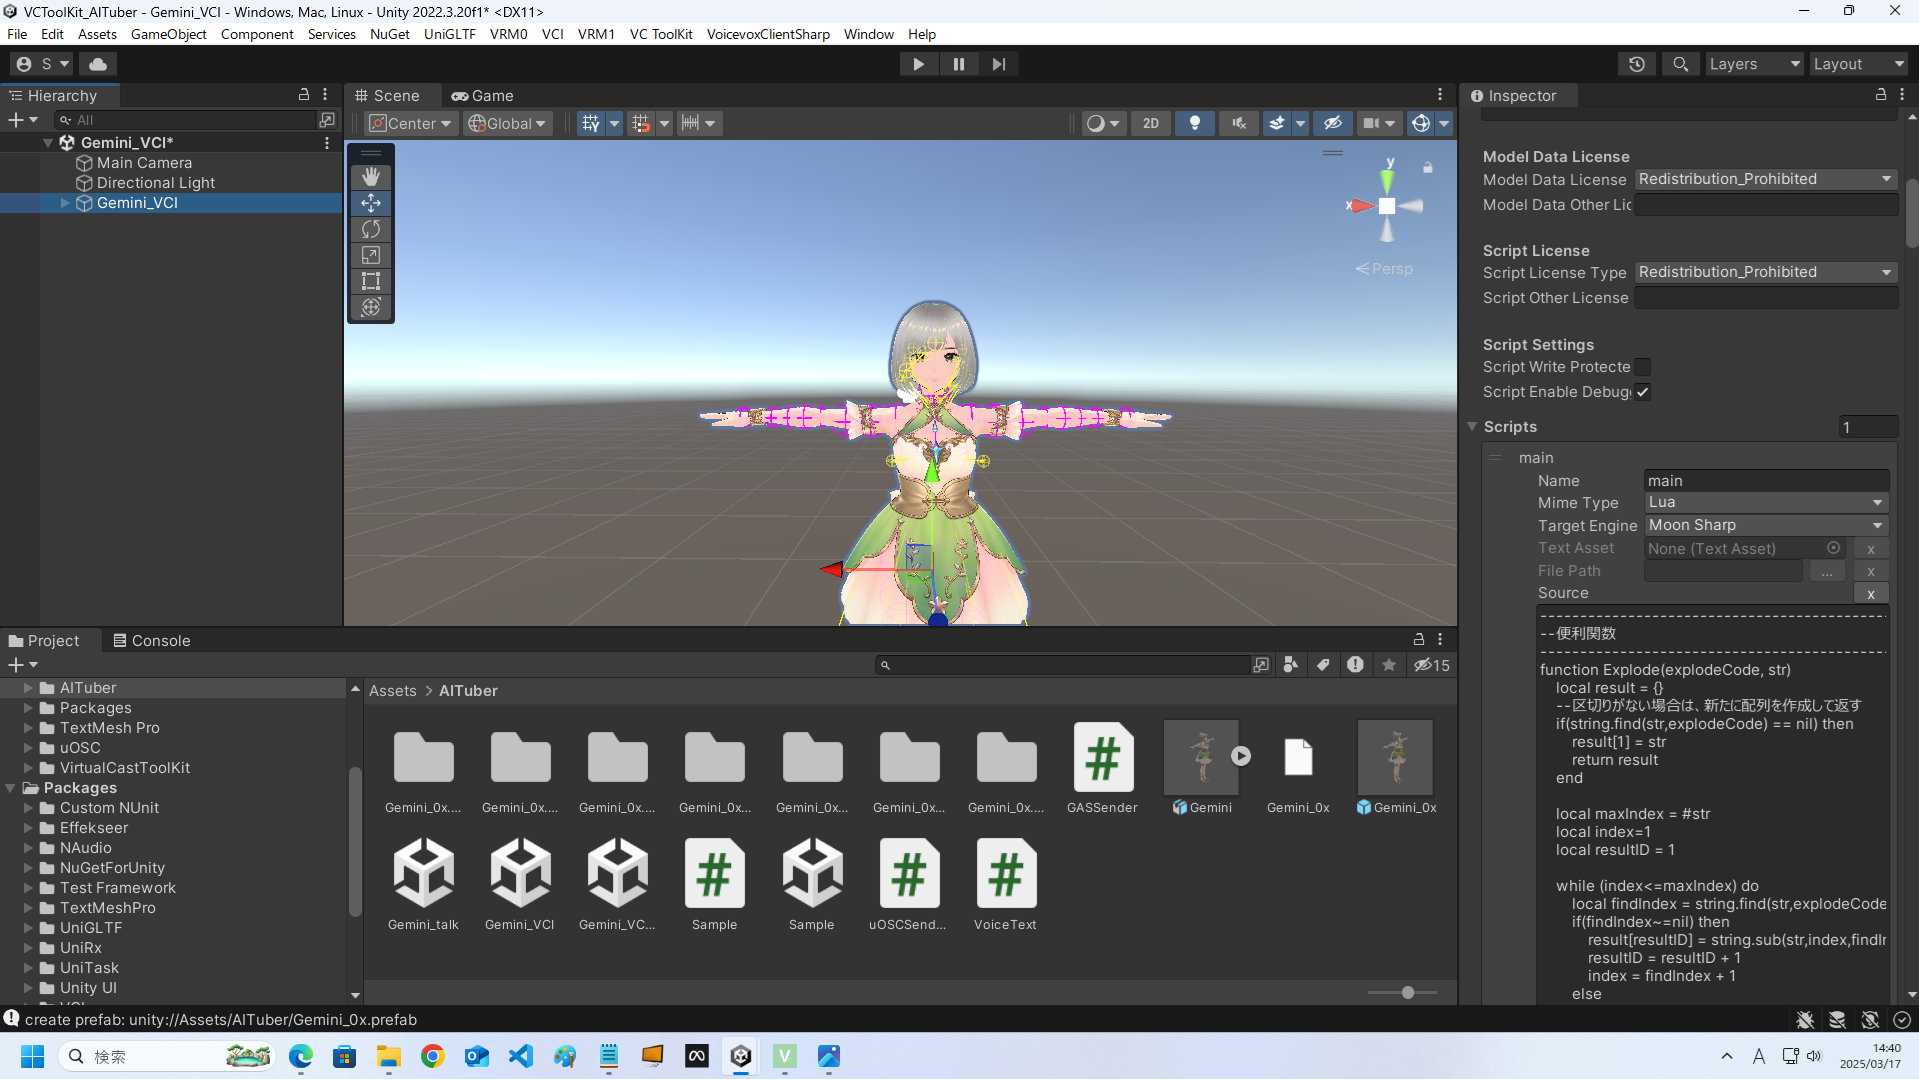Switch to the Console tab

click(x=151, y=641)
